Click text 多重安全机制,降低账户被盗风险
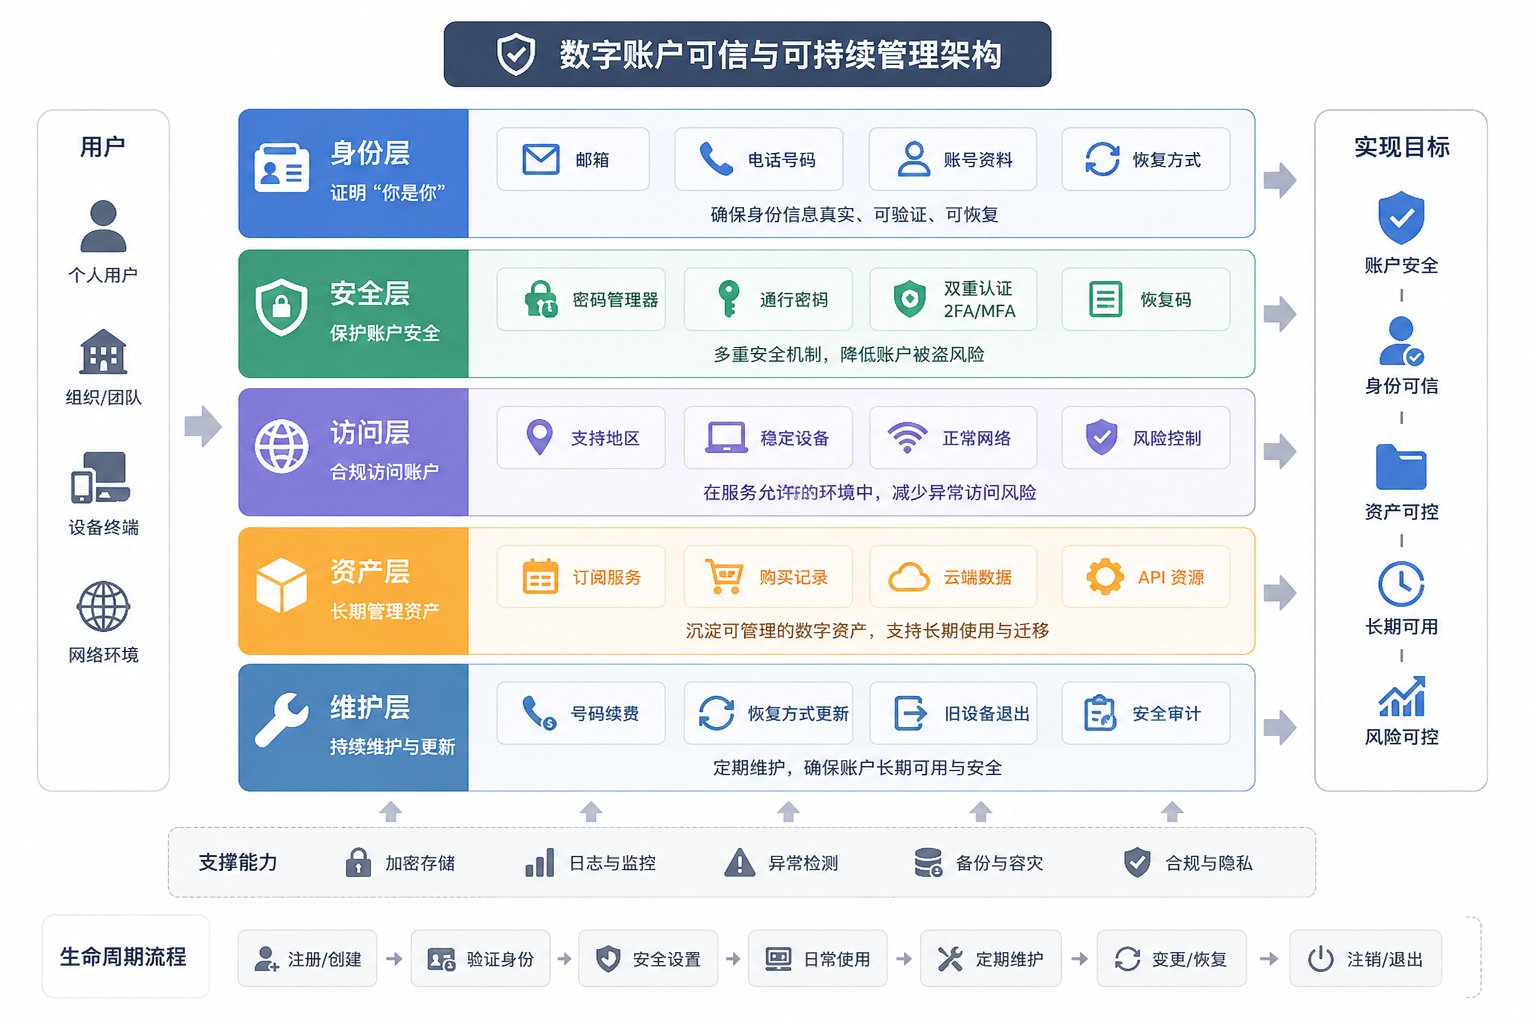The image size is (1536, 1024). pos(848,354)
